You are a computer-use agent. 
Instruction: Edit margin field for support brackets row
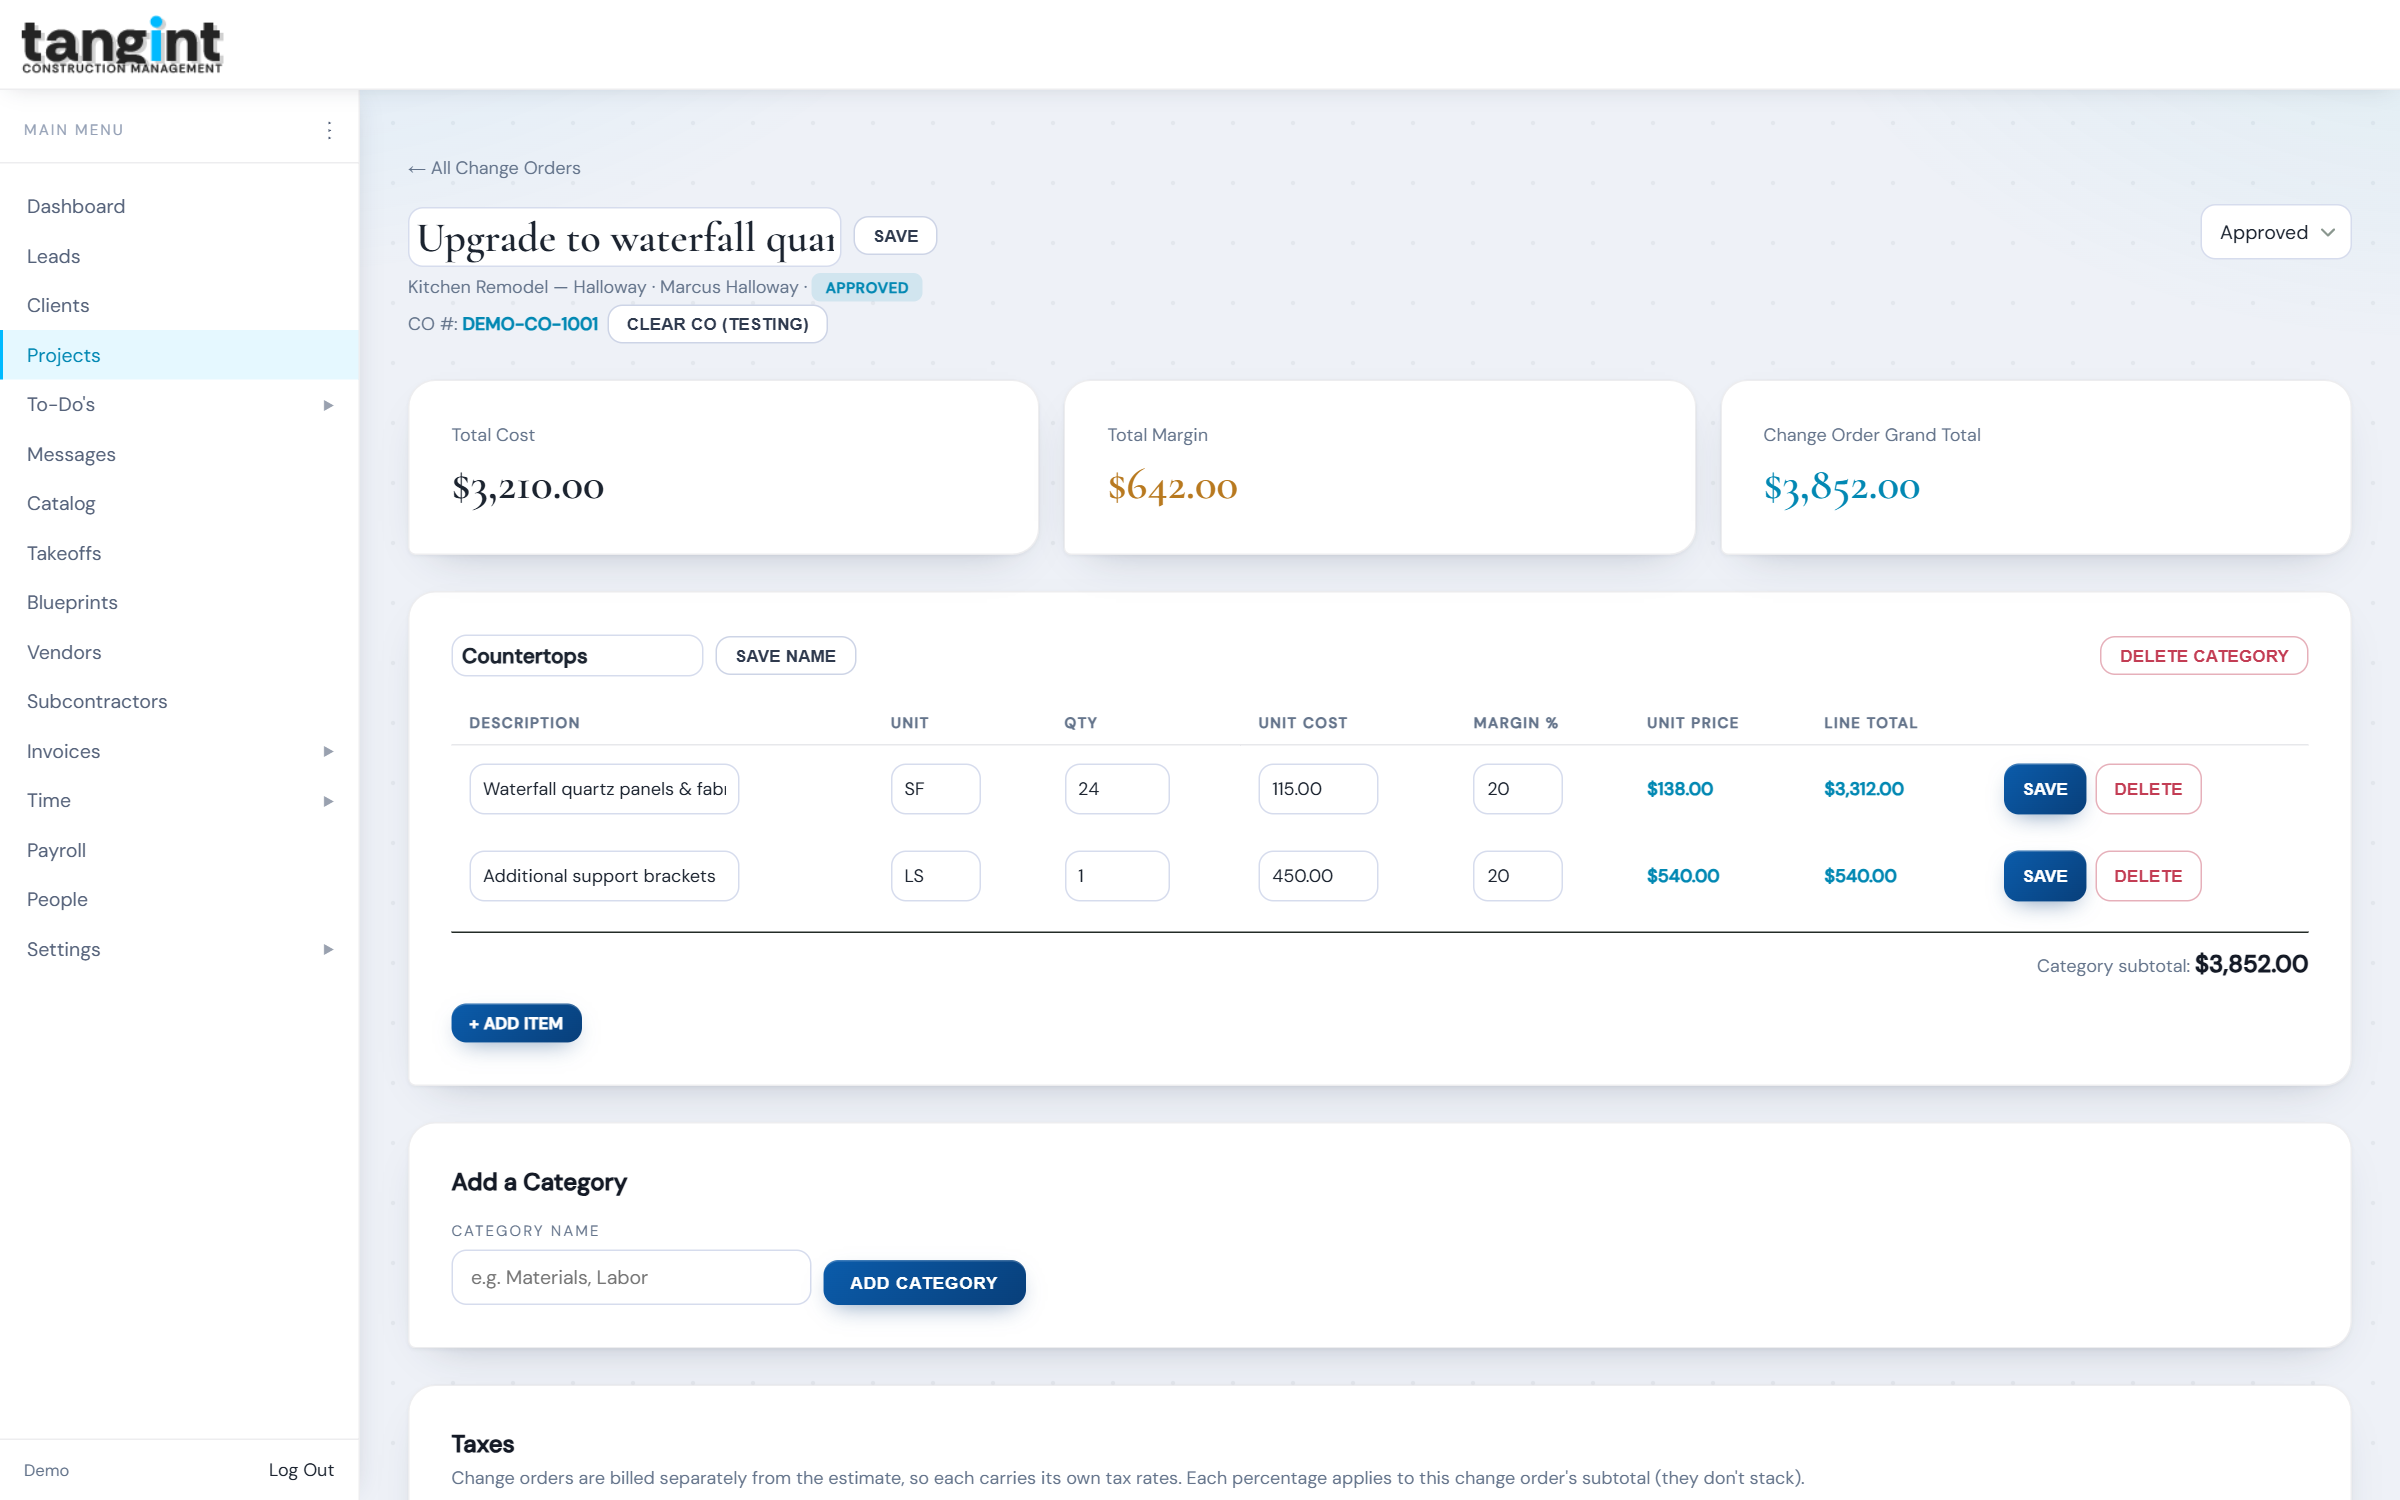[1517, 876]
